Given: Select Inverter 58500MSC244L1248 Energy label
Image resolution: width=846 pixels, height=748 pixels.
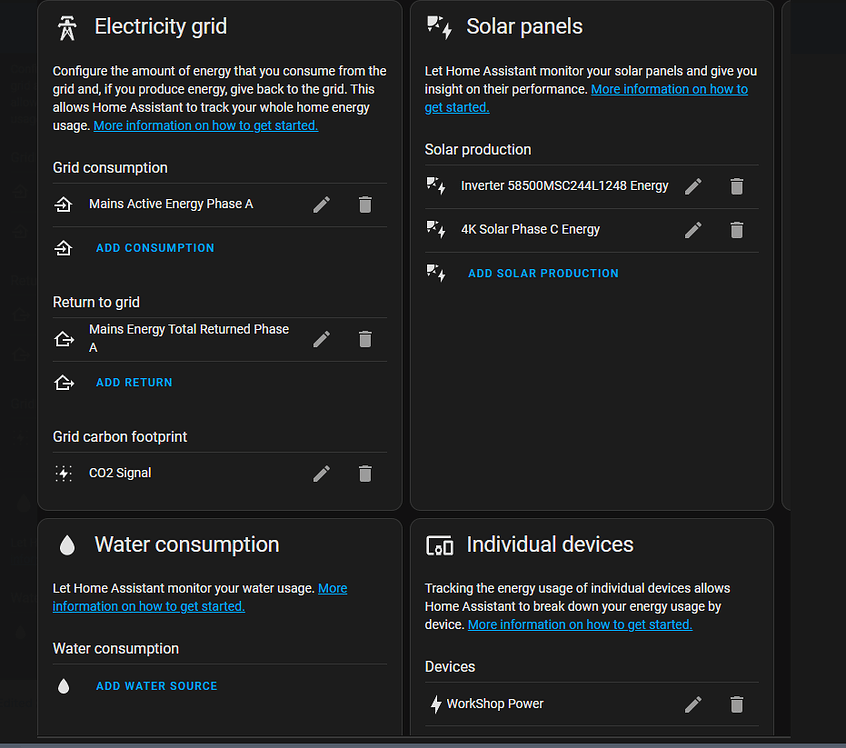Looking at the screenshot, I should coord(564,186).
